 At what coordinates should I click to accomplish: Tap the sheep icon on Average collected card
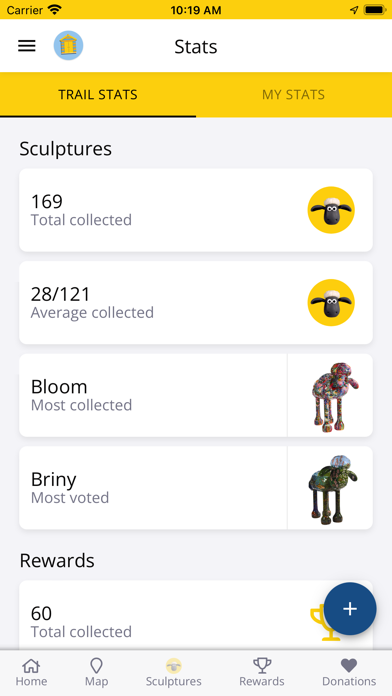[x=331, y=303]
